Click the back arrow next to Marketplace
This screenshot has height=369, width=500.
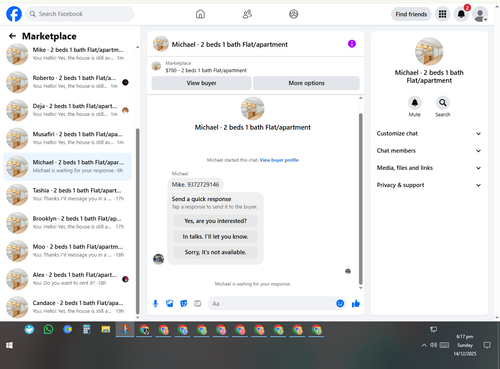click(12, 36)
